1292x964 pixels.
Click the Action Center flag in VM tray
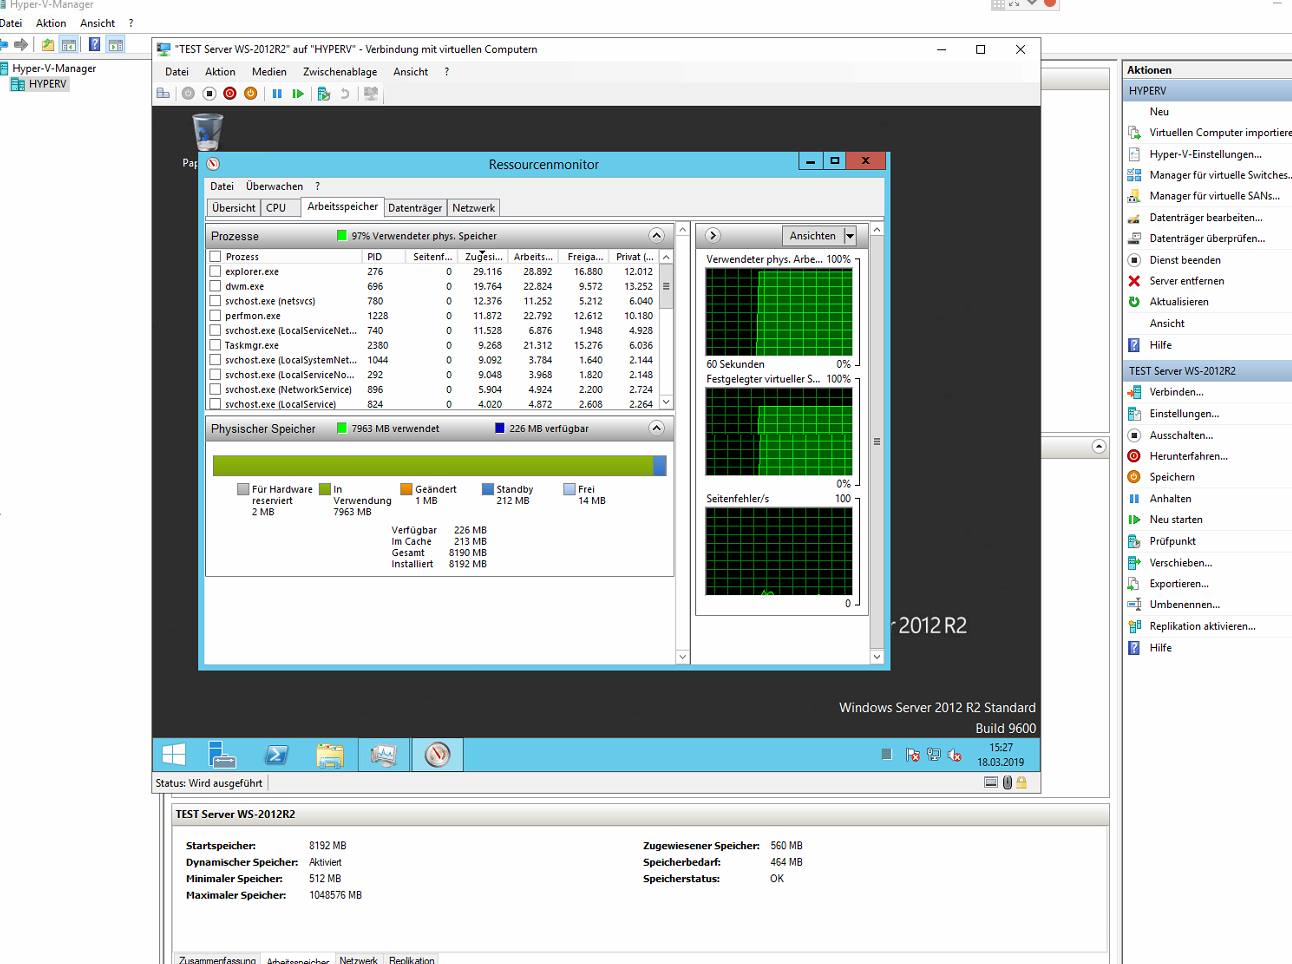(x=913, y=755)
